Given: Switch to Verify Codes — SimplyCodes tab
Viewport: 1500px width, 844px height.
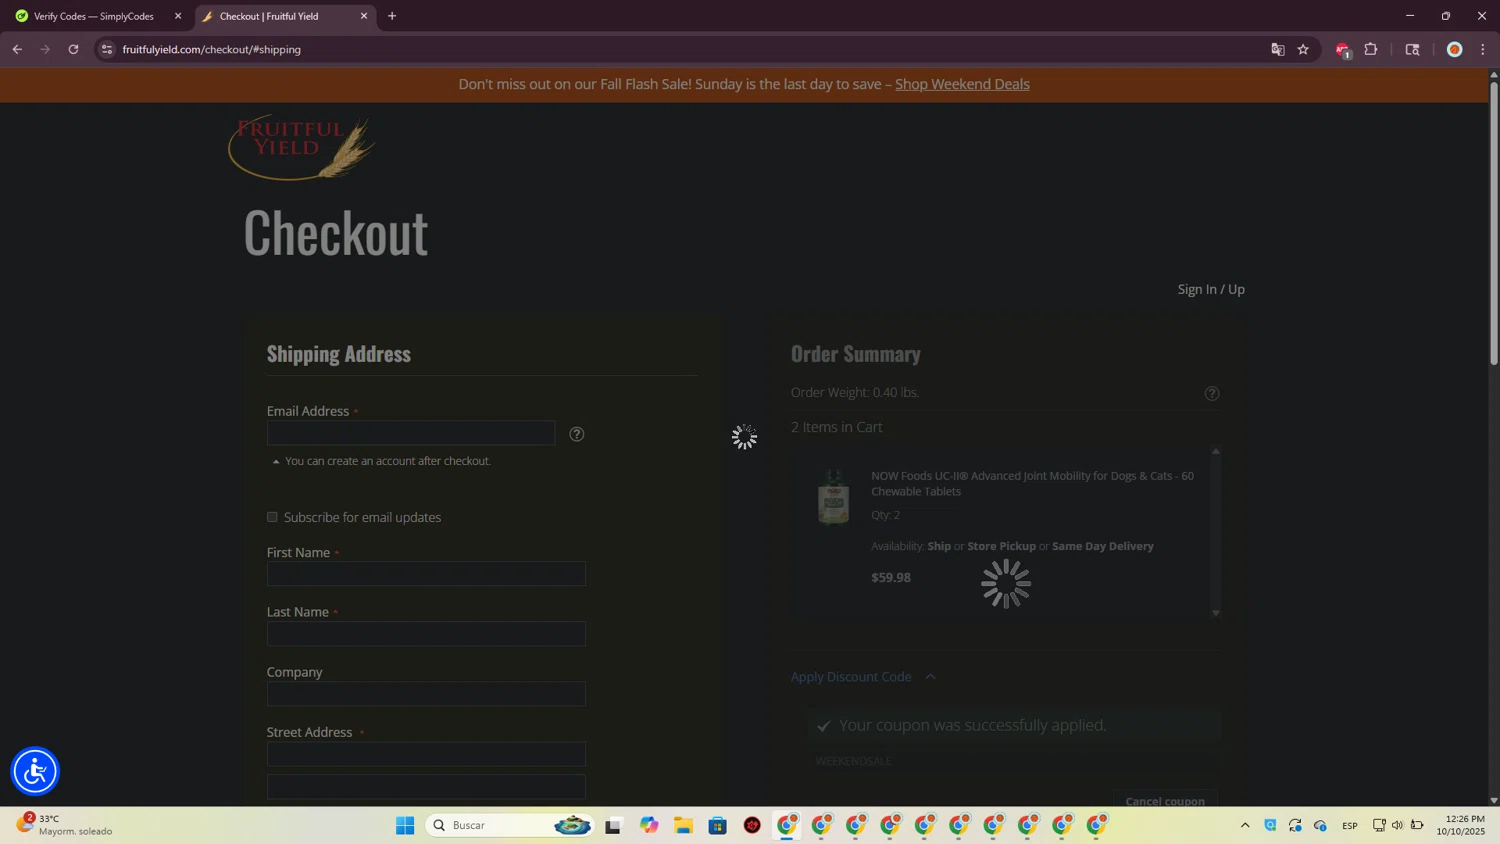Looking at the screenshot, I should click(x=94, y=16).
